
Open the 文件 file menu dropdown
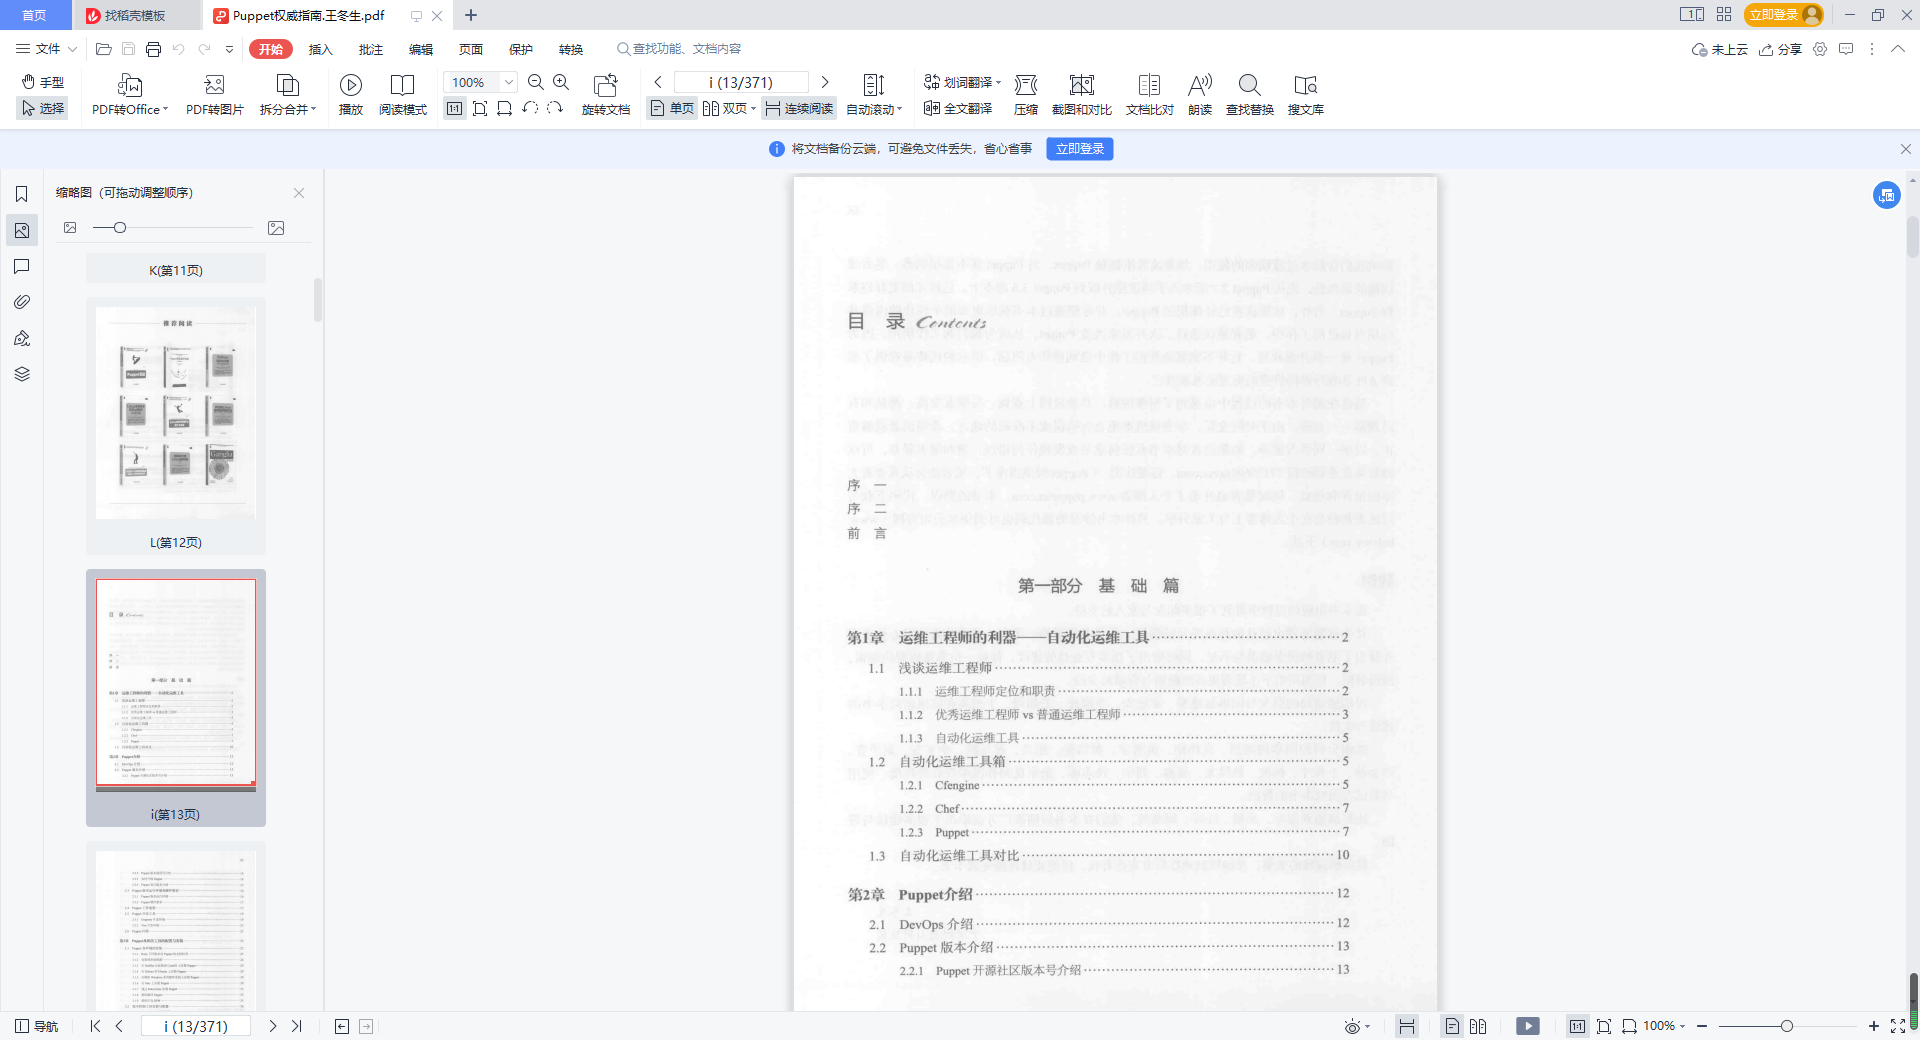pos(46,49)
